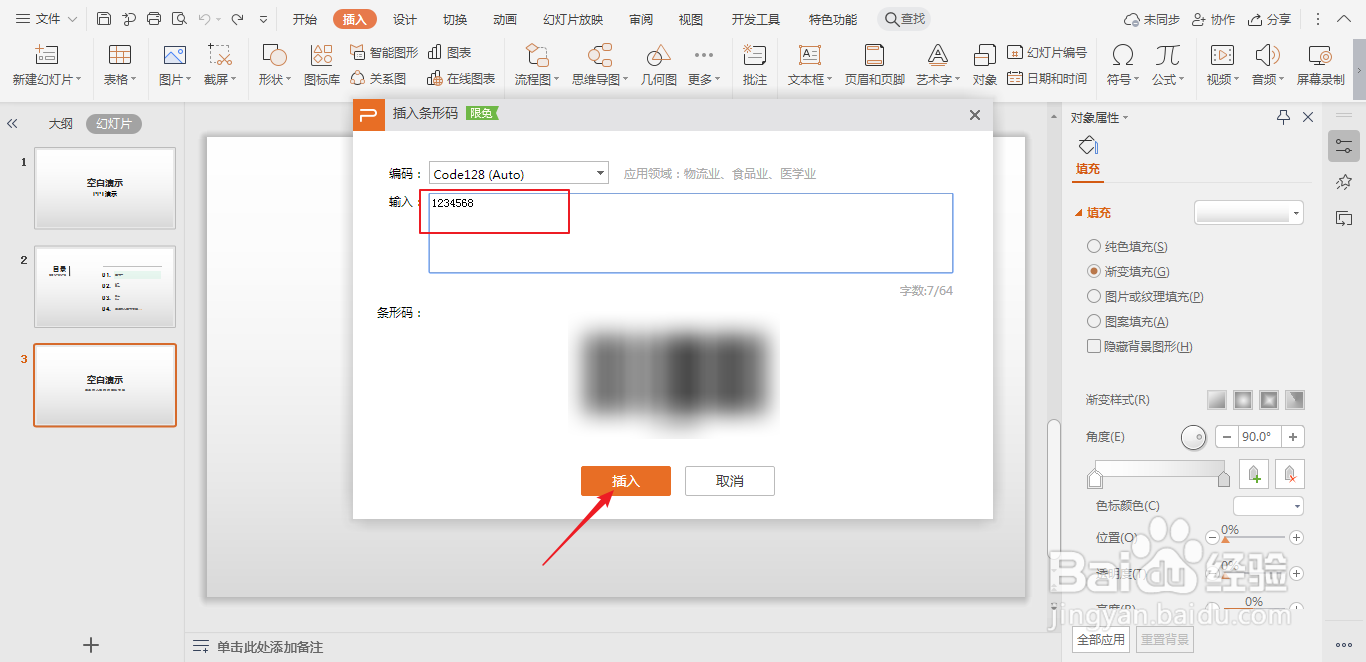Click Online Chart (在线图表)
The image size is (1366, 662).
click(461, 78)
